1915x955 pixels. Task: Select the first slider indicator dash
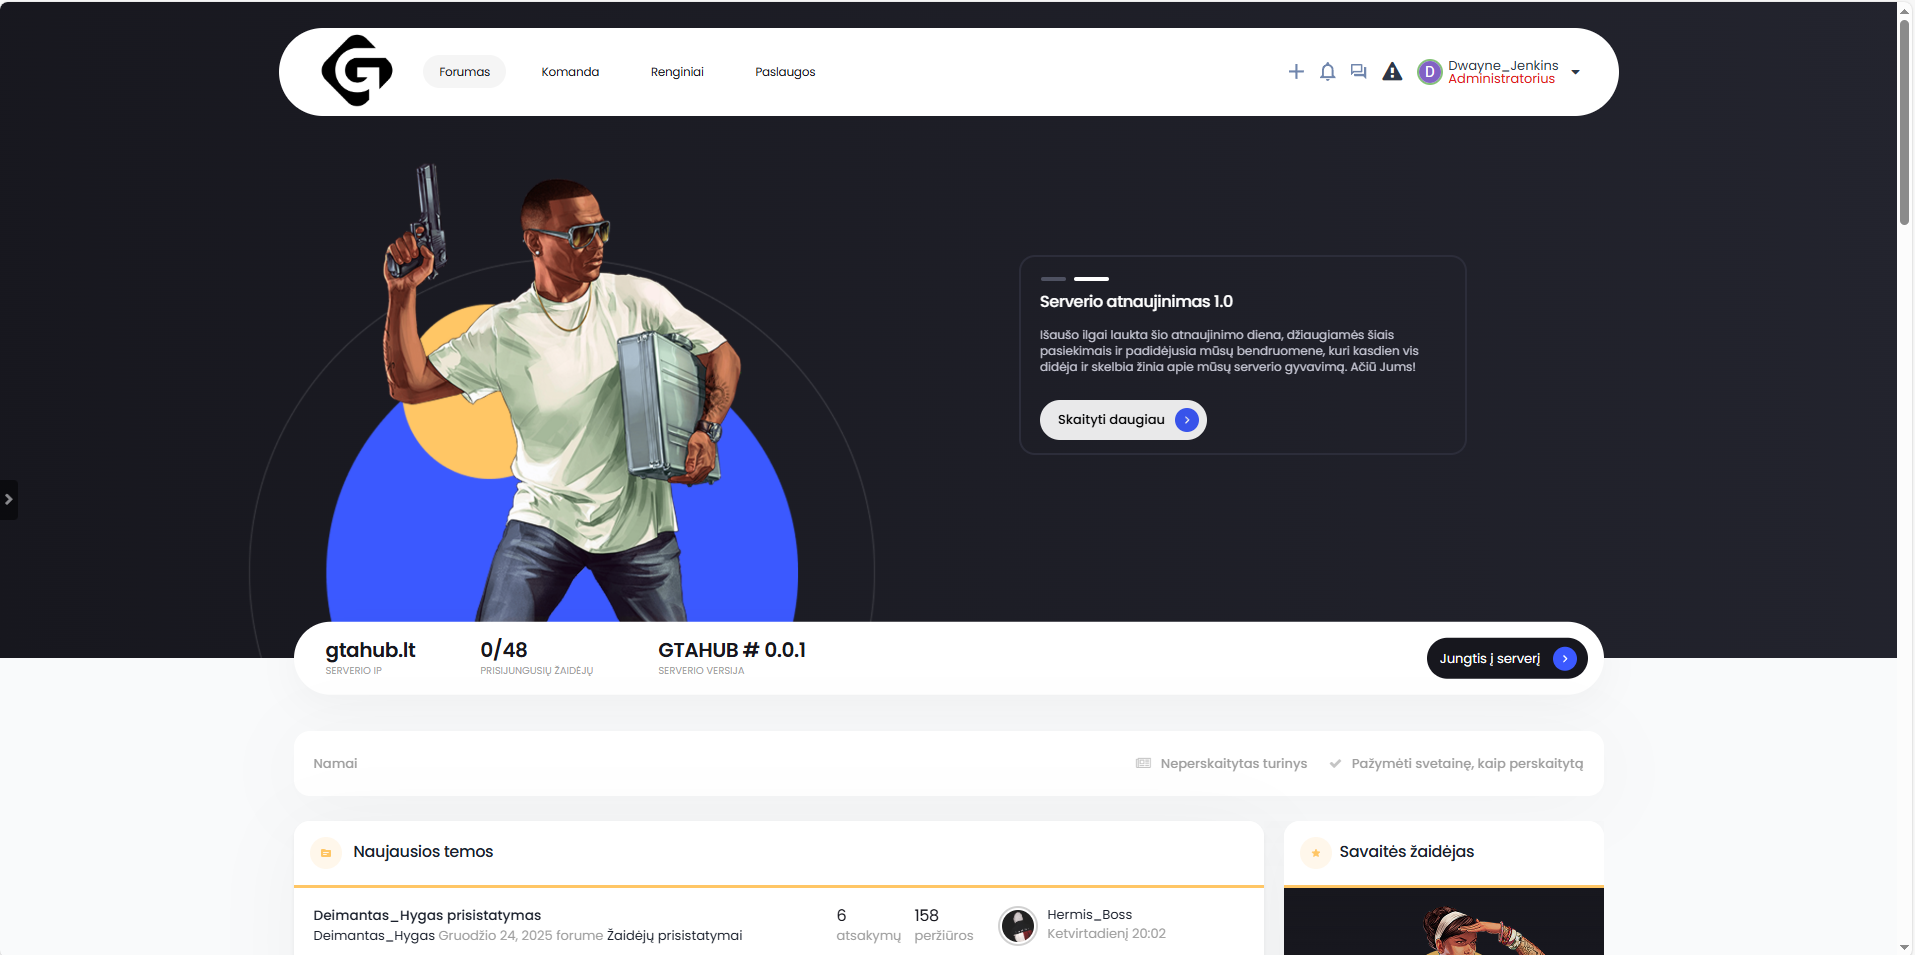click(x=1053, y=279)
